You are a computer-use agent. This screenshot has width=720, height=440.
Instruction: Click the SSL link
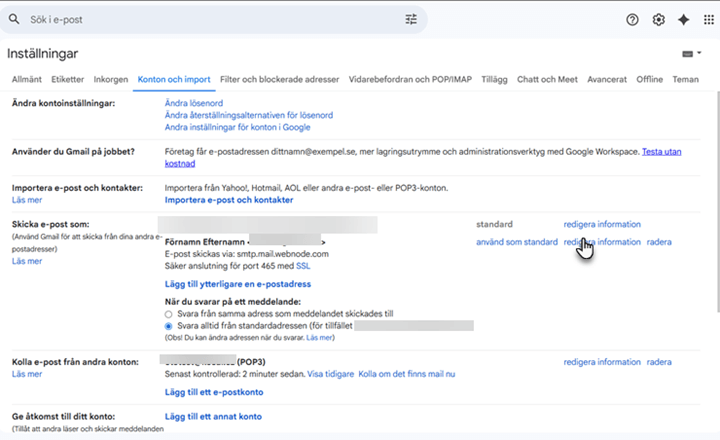point(303,266)
